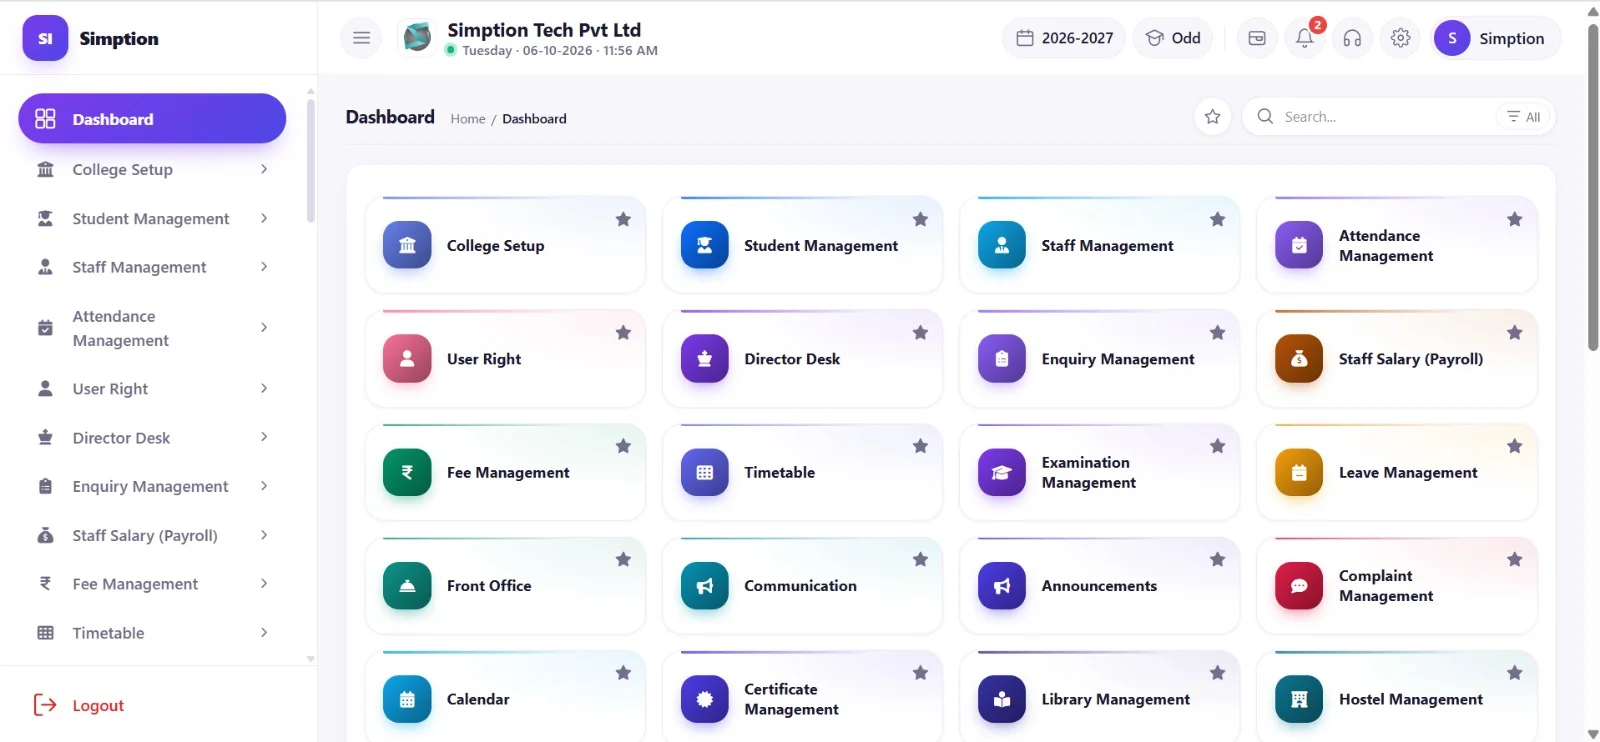This screenshot has height=742, width=1600.
Task: Click the Odd semester button
Action: 1173,38
